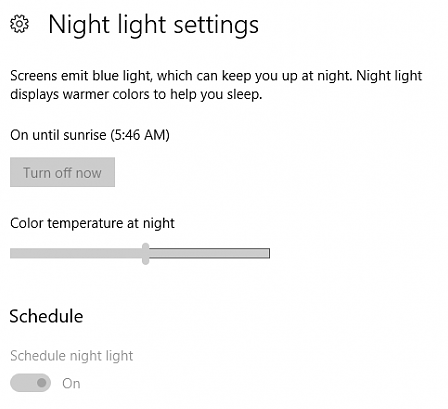Click the Schedule section heading
448x409 pixels.
[x=46, y=316]
